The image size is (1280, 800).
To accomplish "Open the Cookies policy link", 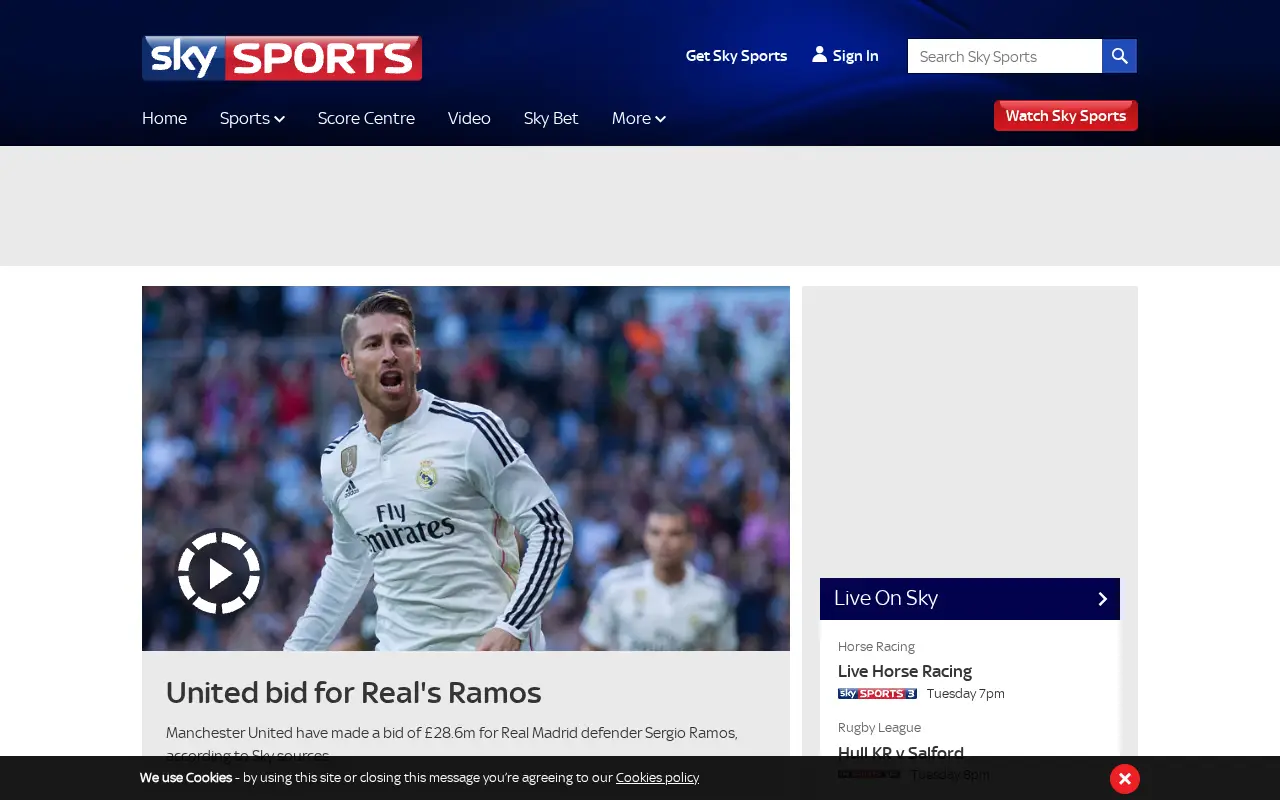I will 657,778.
